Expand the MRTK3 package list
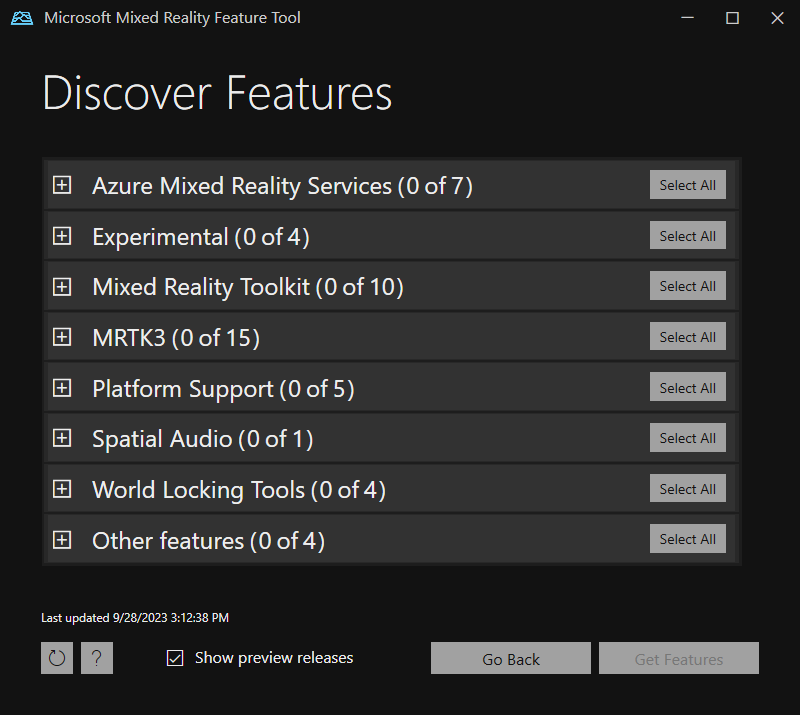Viewport: 800px width, 715px height. pyautogui.click(x=62, y=336)
